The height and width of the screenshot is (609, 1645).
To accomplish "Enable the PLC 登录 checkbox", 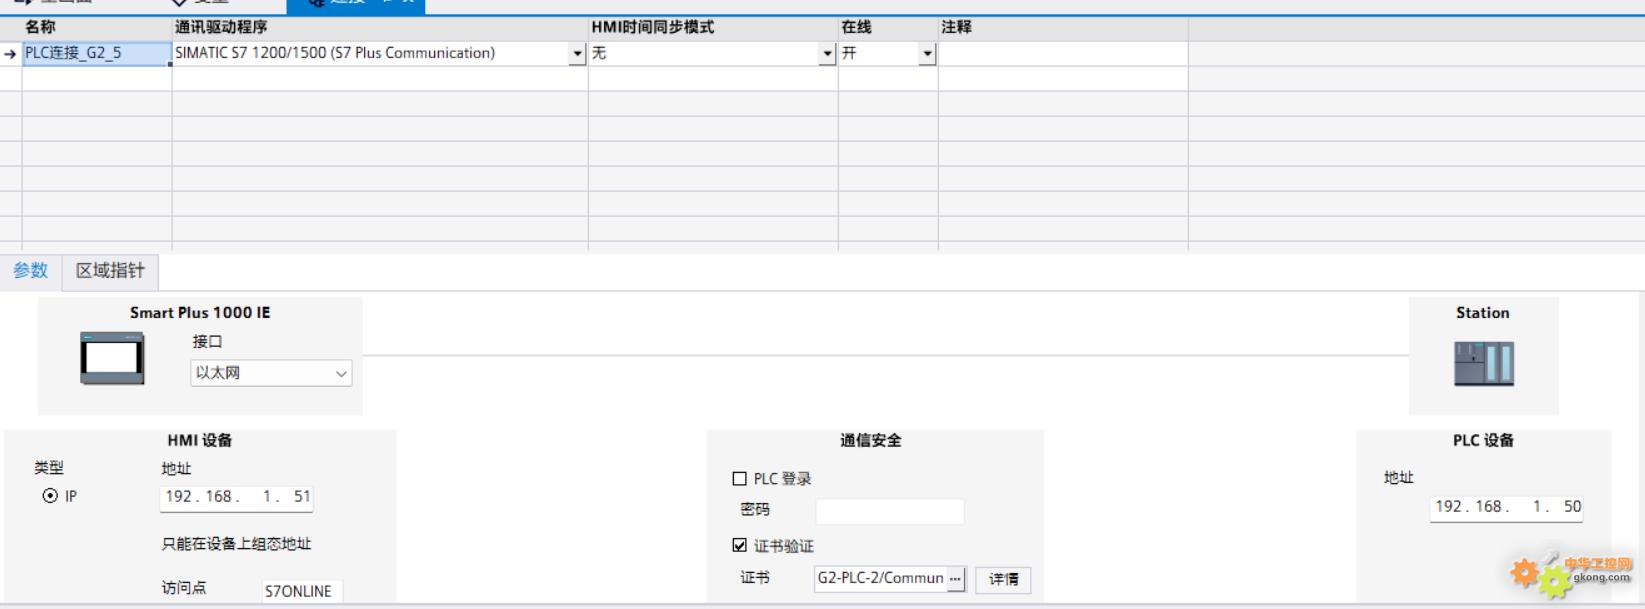I will pos(740,479).
